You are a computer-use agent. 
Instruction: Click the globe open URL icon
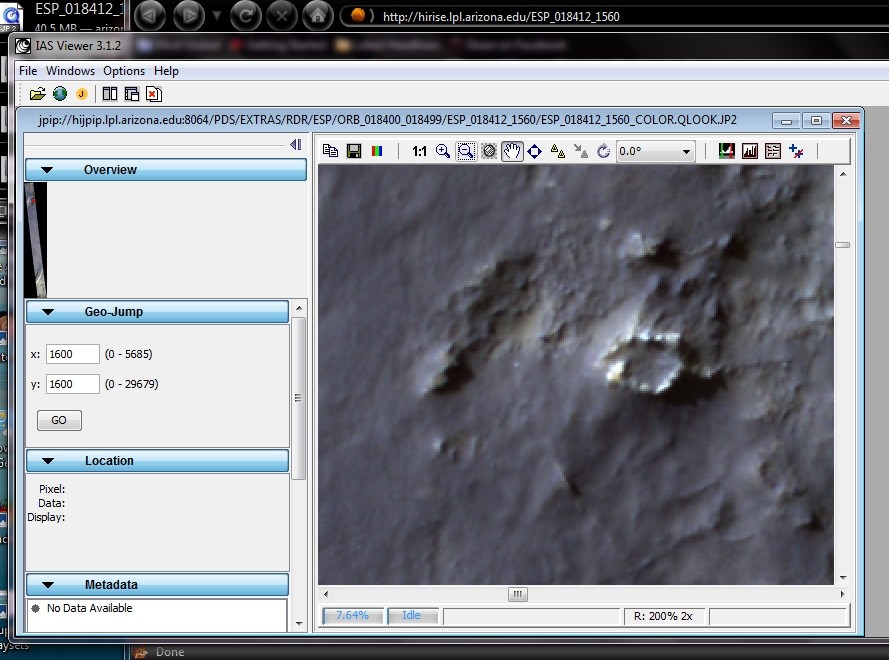click(60, 94)
